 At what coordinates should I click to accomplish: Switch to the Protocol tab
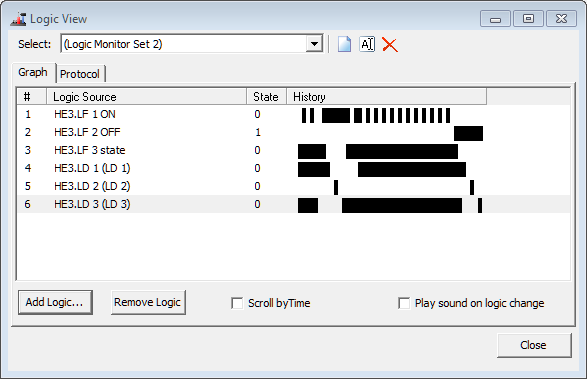click(80, 74)
